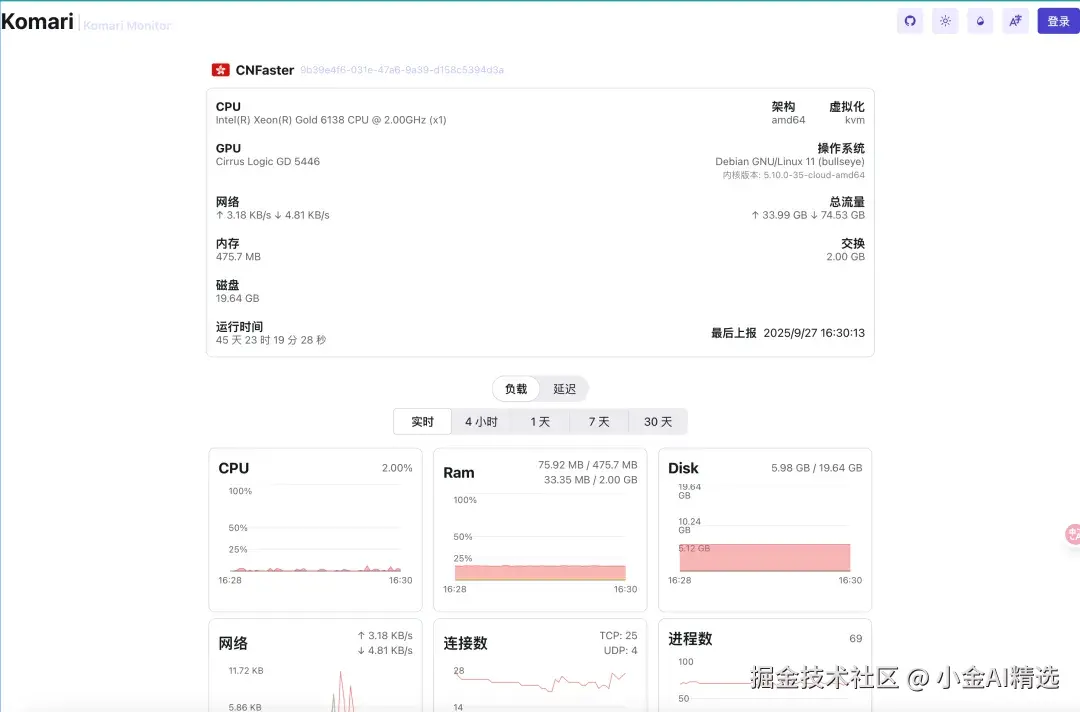Click the Disk 5.98 GB / 19.64 GB reading
Viewport: 1080px width, 712px height.
pyautogui.click(x=816, y=468)
